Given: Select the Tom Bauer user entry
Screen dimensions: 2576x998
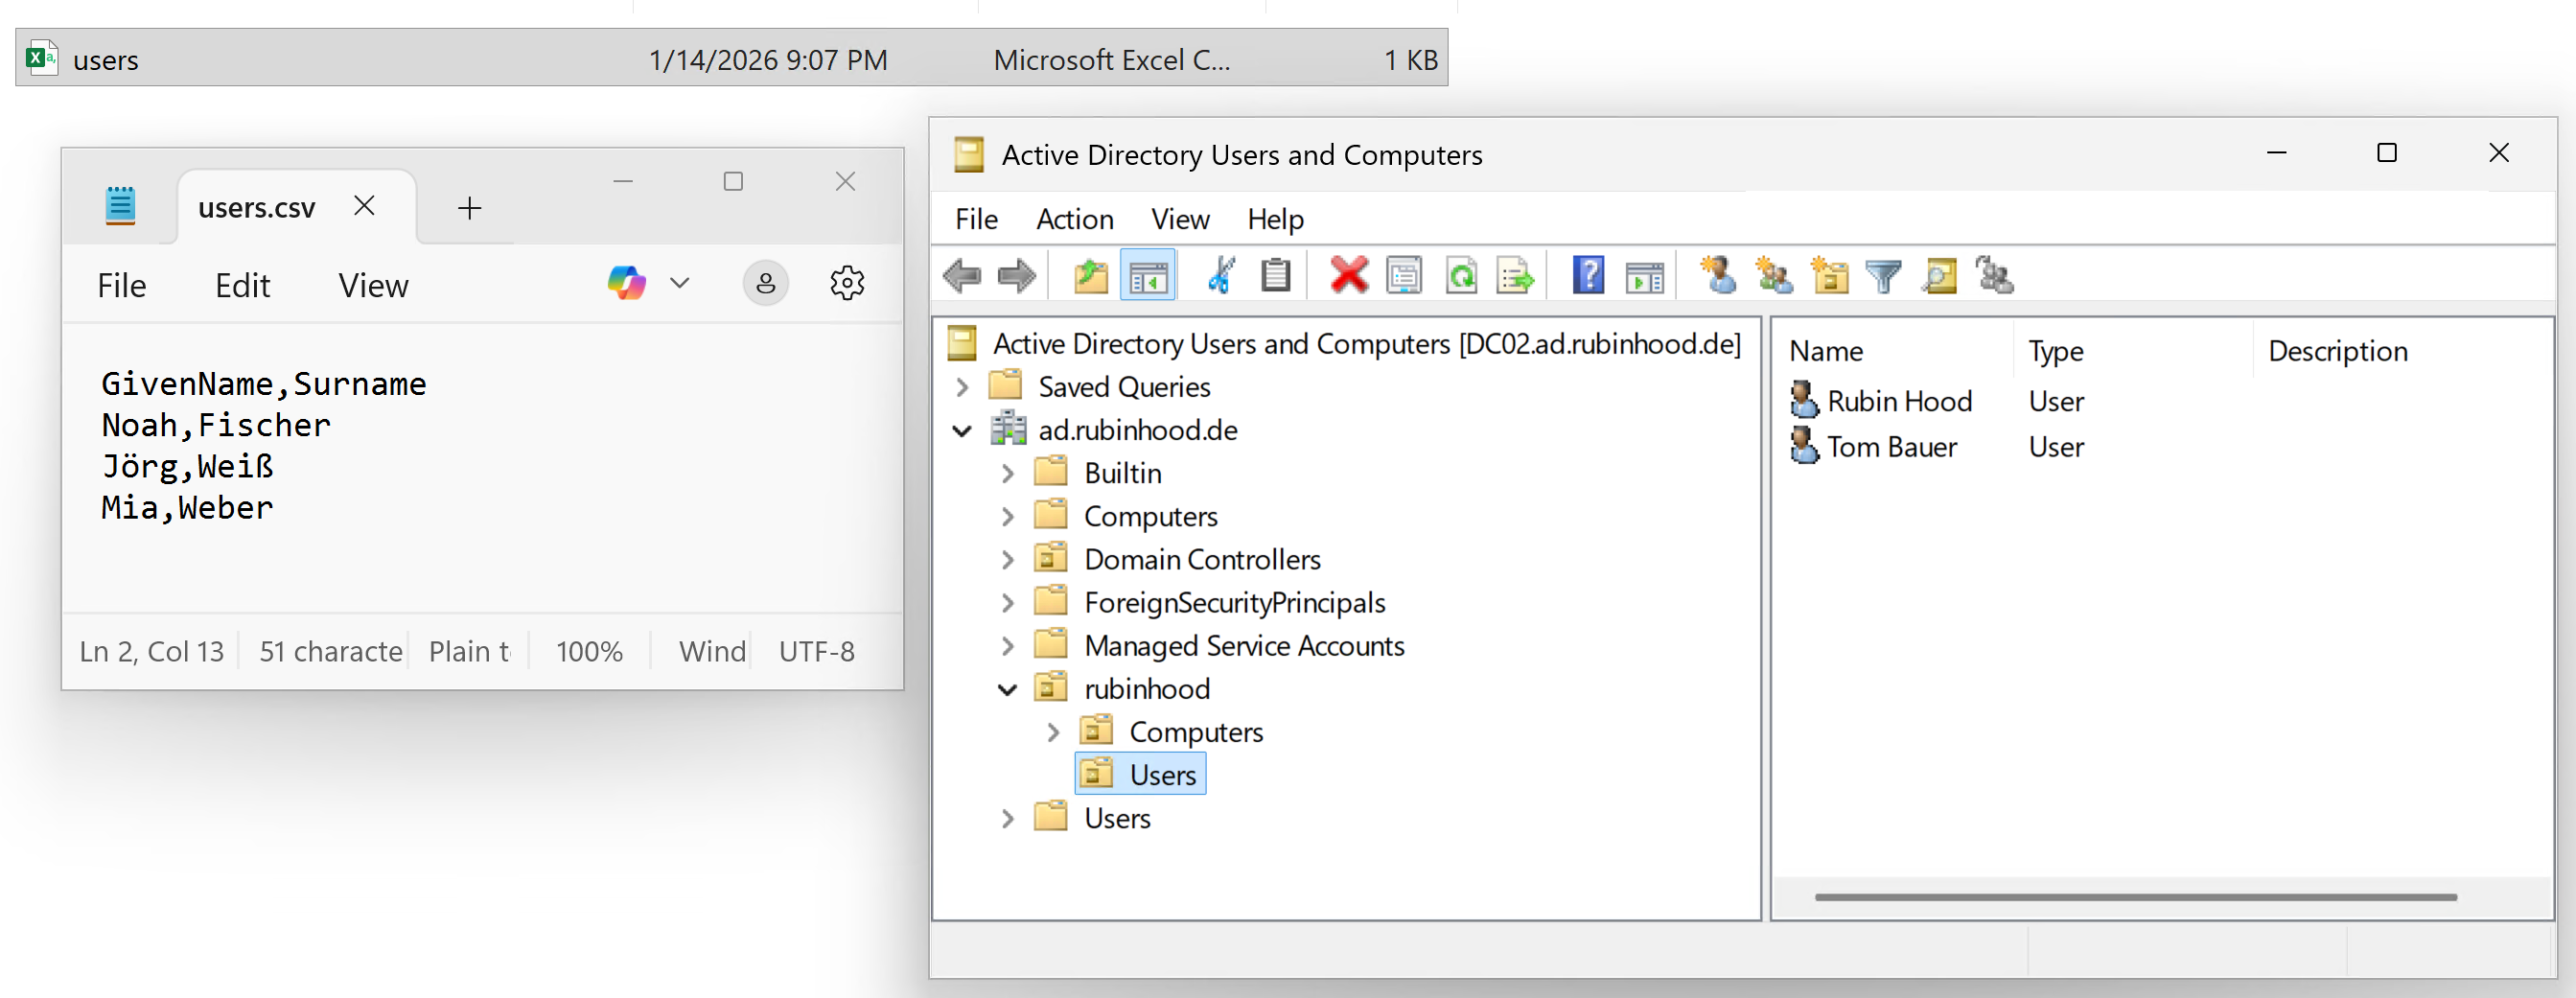Looking at the screenshot, I should pos(1890,447).
